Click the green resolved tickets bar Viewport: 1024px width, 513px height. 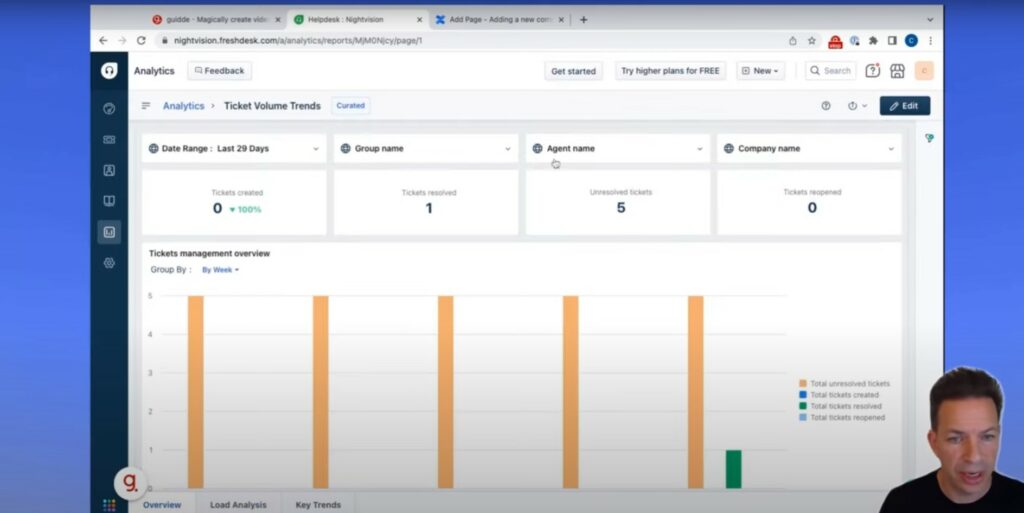tap(733, 469)
